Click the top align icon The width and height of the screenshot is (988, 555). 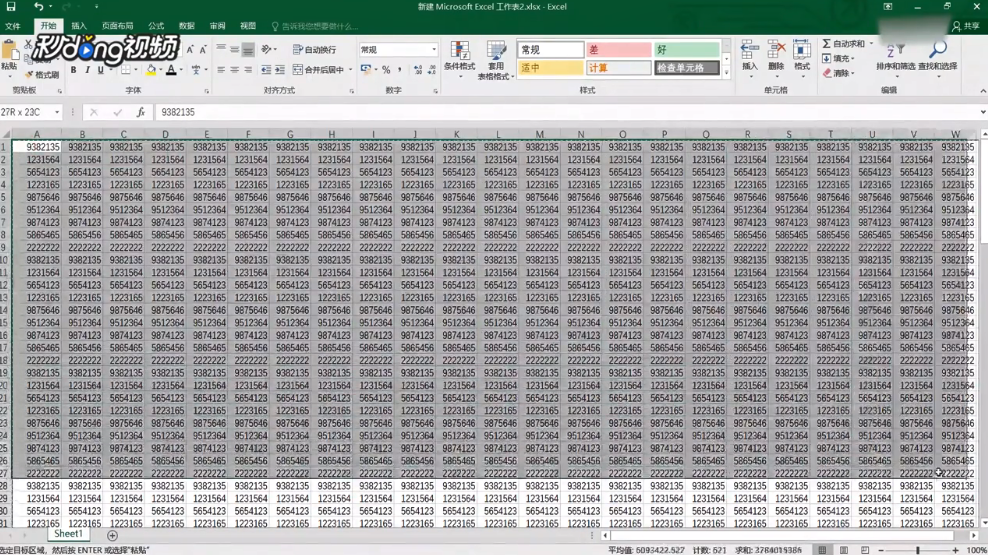[221, 49]
